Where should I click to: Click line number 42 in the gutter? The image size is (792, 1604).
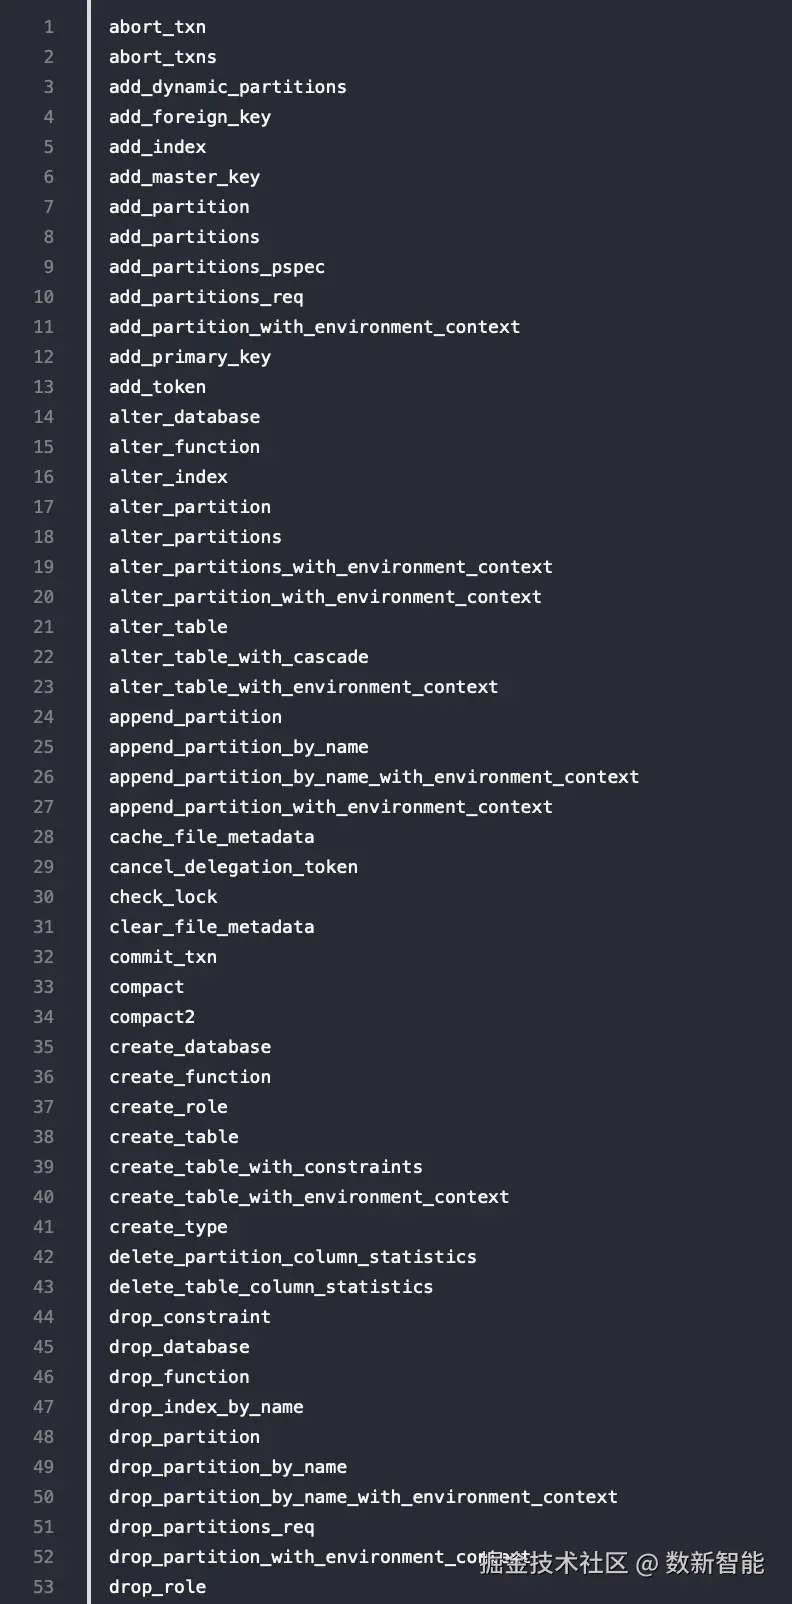(x=44, y=1257)
